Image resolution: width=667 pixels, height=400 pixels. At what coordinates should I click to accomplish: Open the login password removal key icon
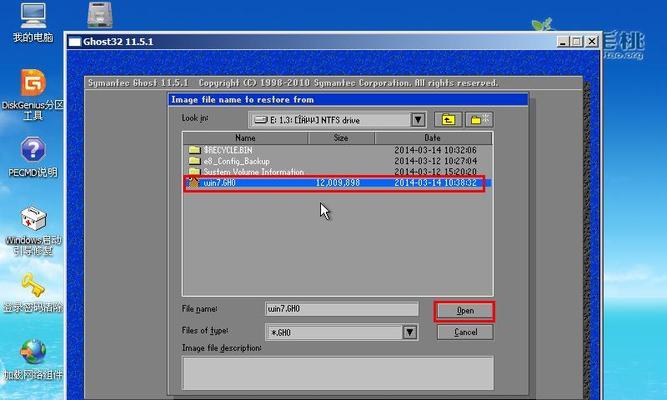point(33,285)
